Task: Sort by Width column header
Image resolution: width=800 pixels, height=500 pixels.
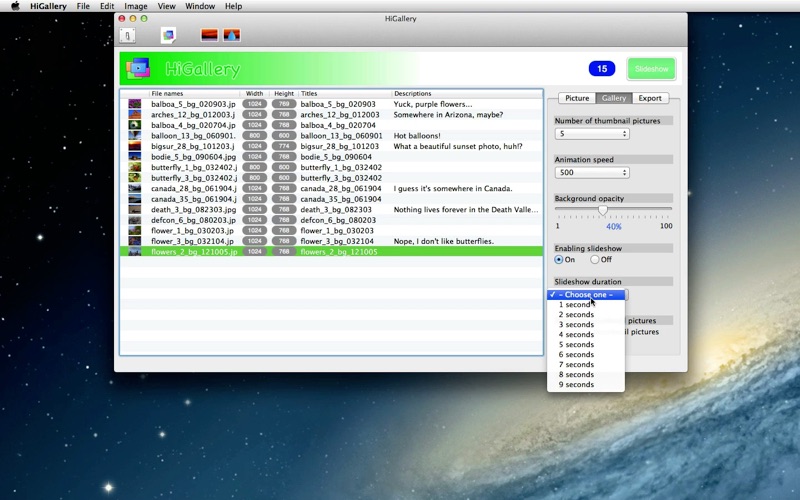Action: [255, 93]
